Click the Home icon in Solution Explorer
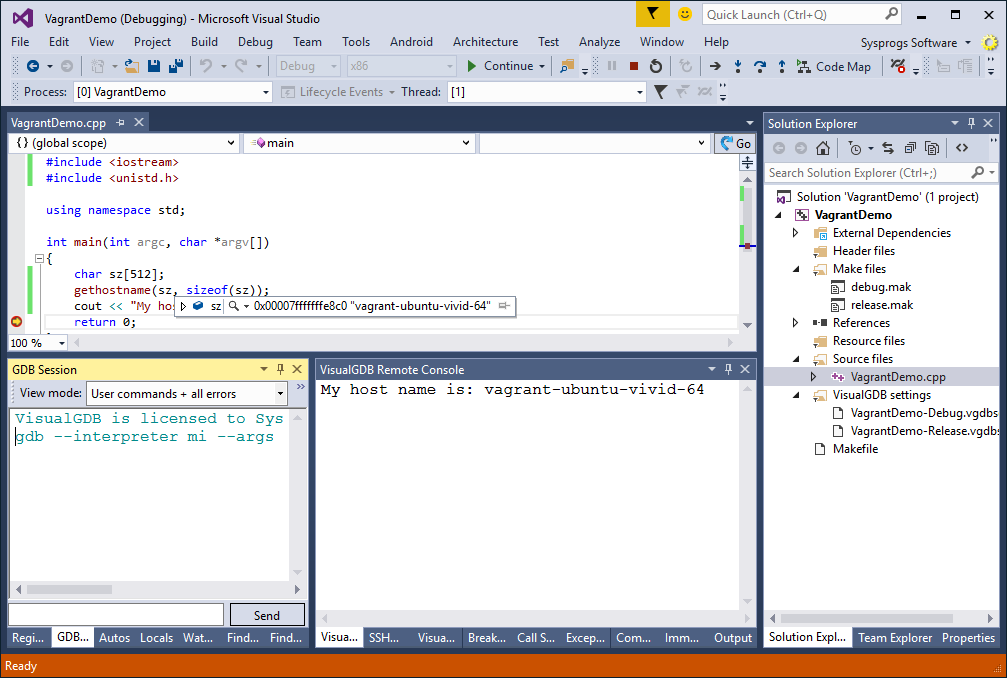The image size is (1007, 678). pos(823,148)
